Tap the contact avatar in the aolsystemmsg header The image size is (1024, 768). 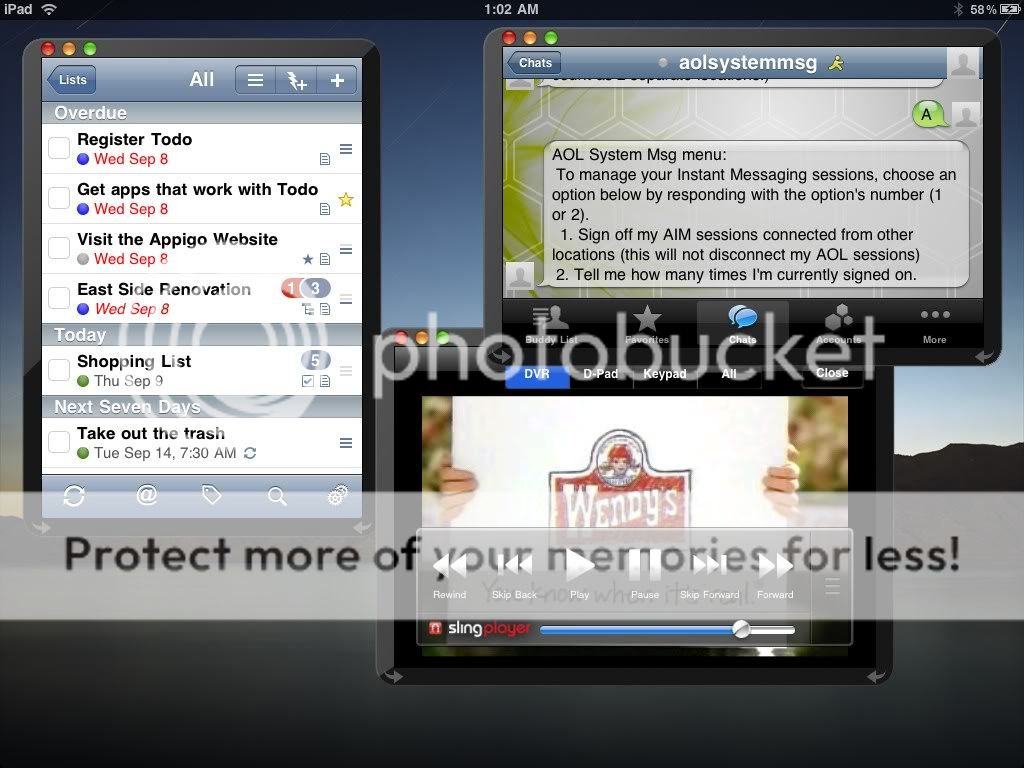click(x=963, y=63)
